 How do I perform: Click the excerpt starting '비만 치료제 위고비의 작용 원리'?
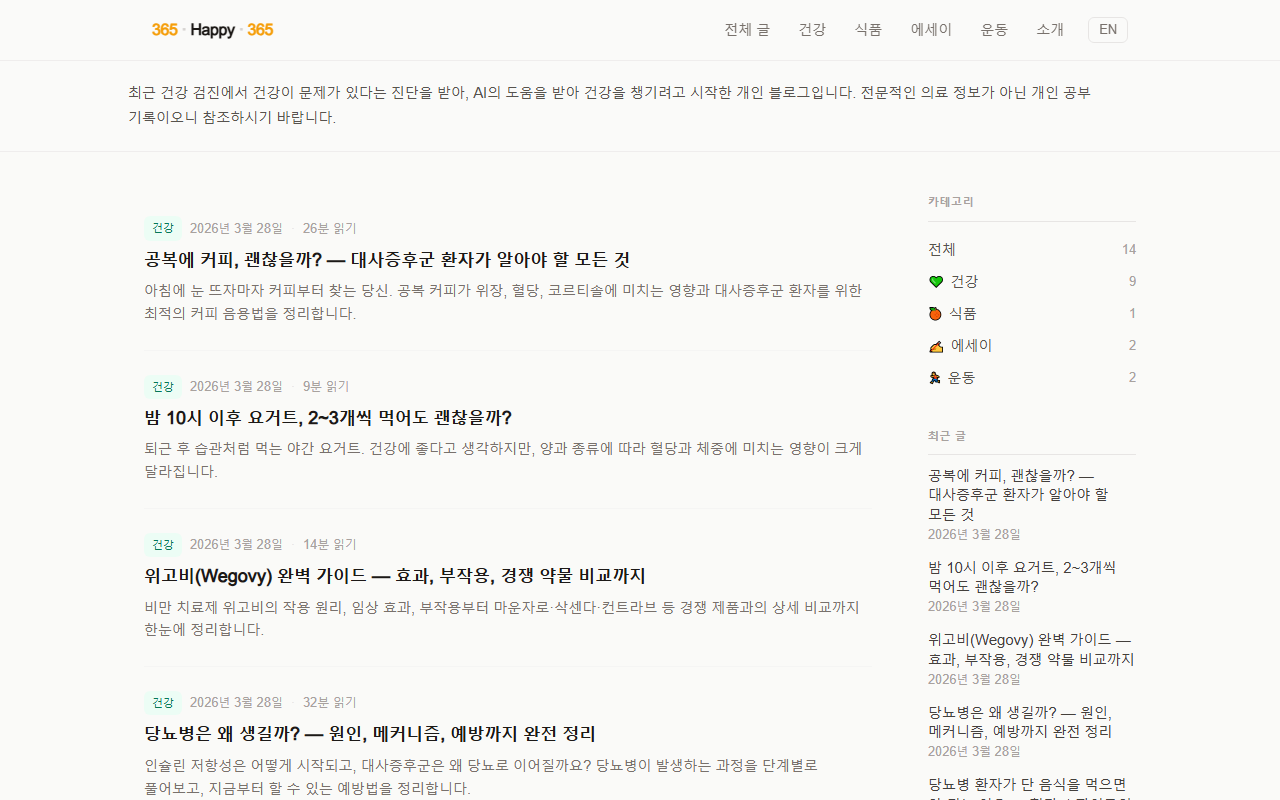click(502, 618)
